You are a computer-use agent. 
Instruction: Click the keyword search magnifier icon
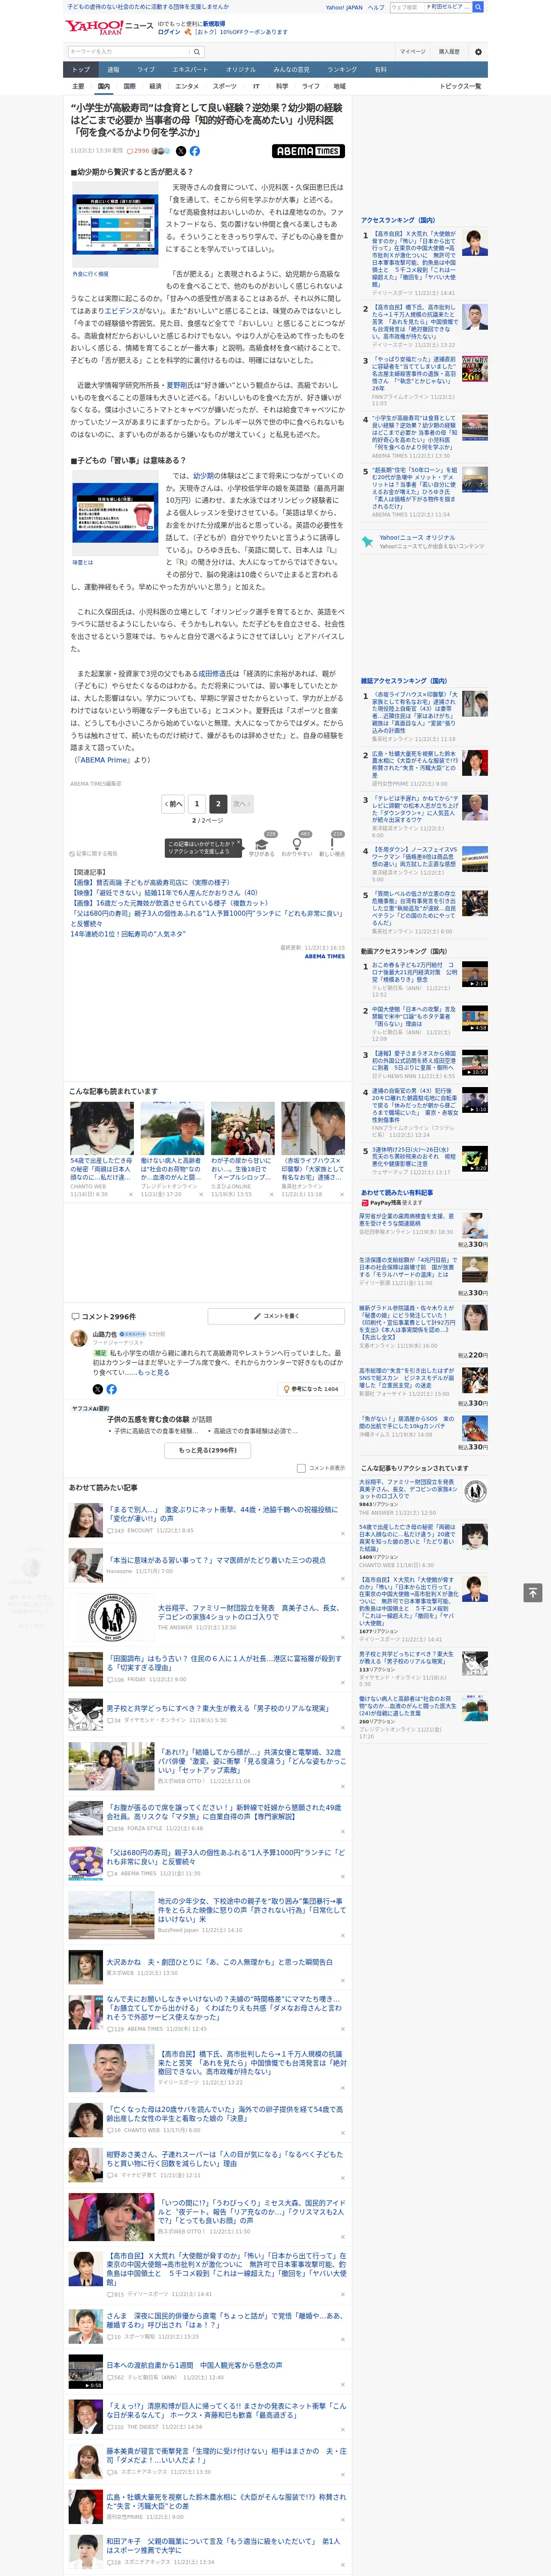click(197, 51)
